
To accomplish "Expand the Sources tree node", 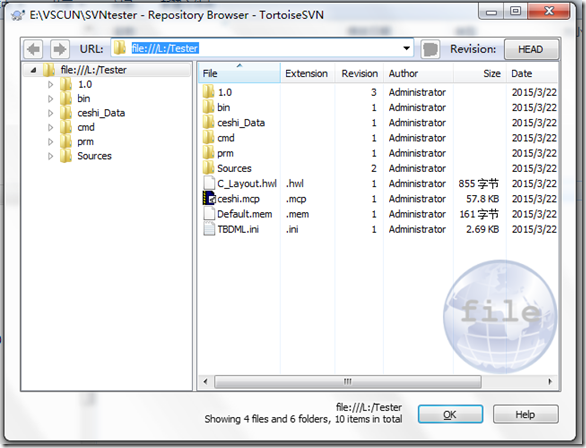I will pos(50,156).
